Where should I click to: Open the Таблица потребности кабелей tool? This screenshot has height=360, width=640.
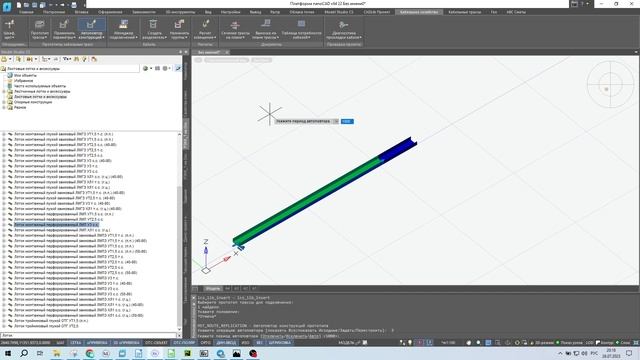(x=301, y=29)
